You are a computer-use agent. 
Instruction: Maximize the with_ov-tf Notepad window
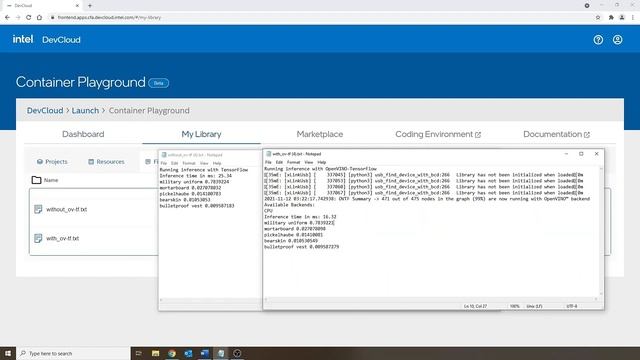tap(581, 154)
